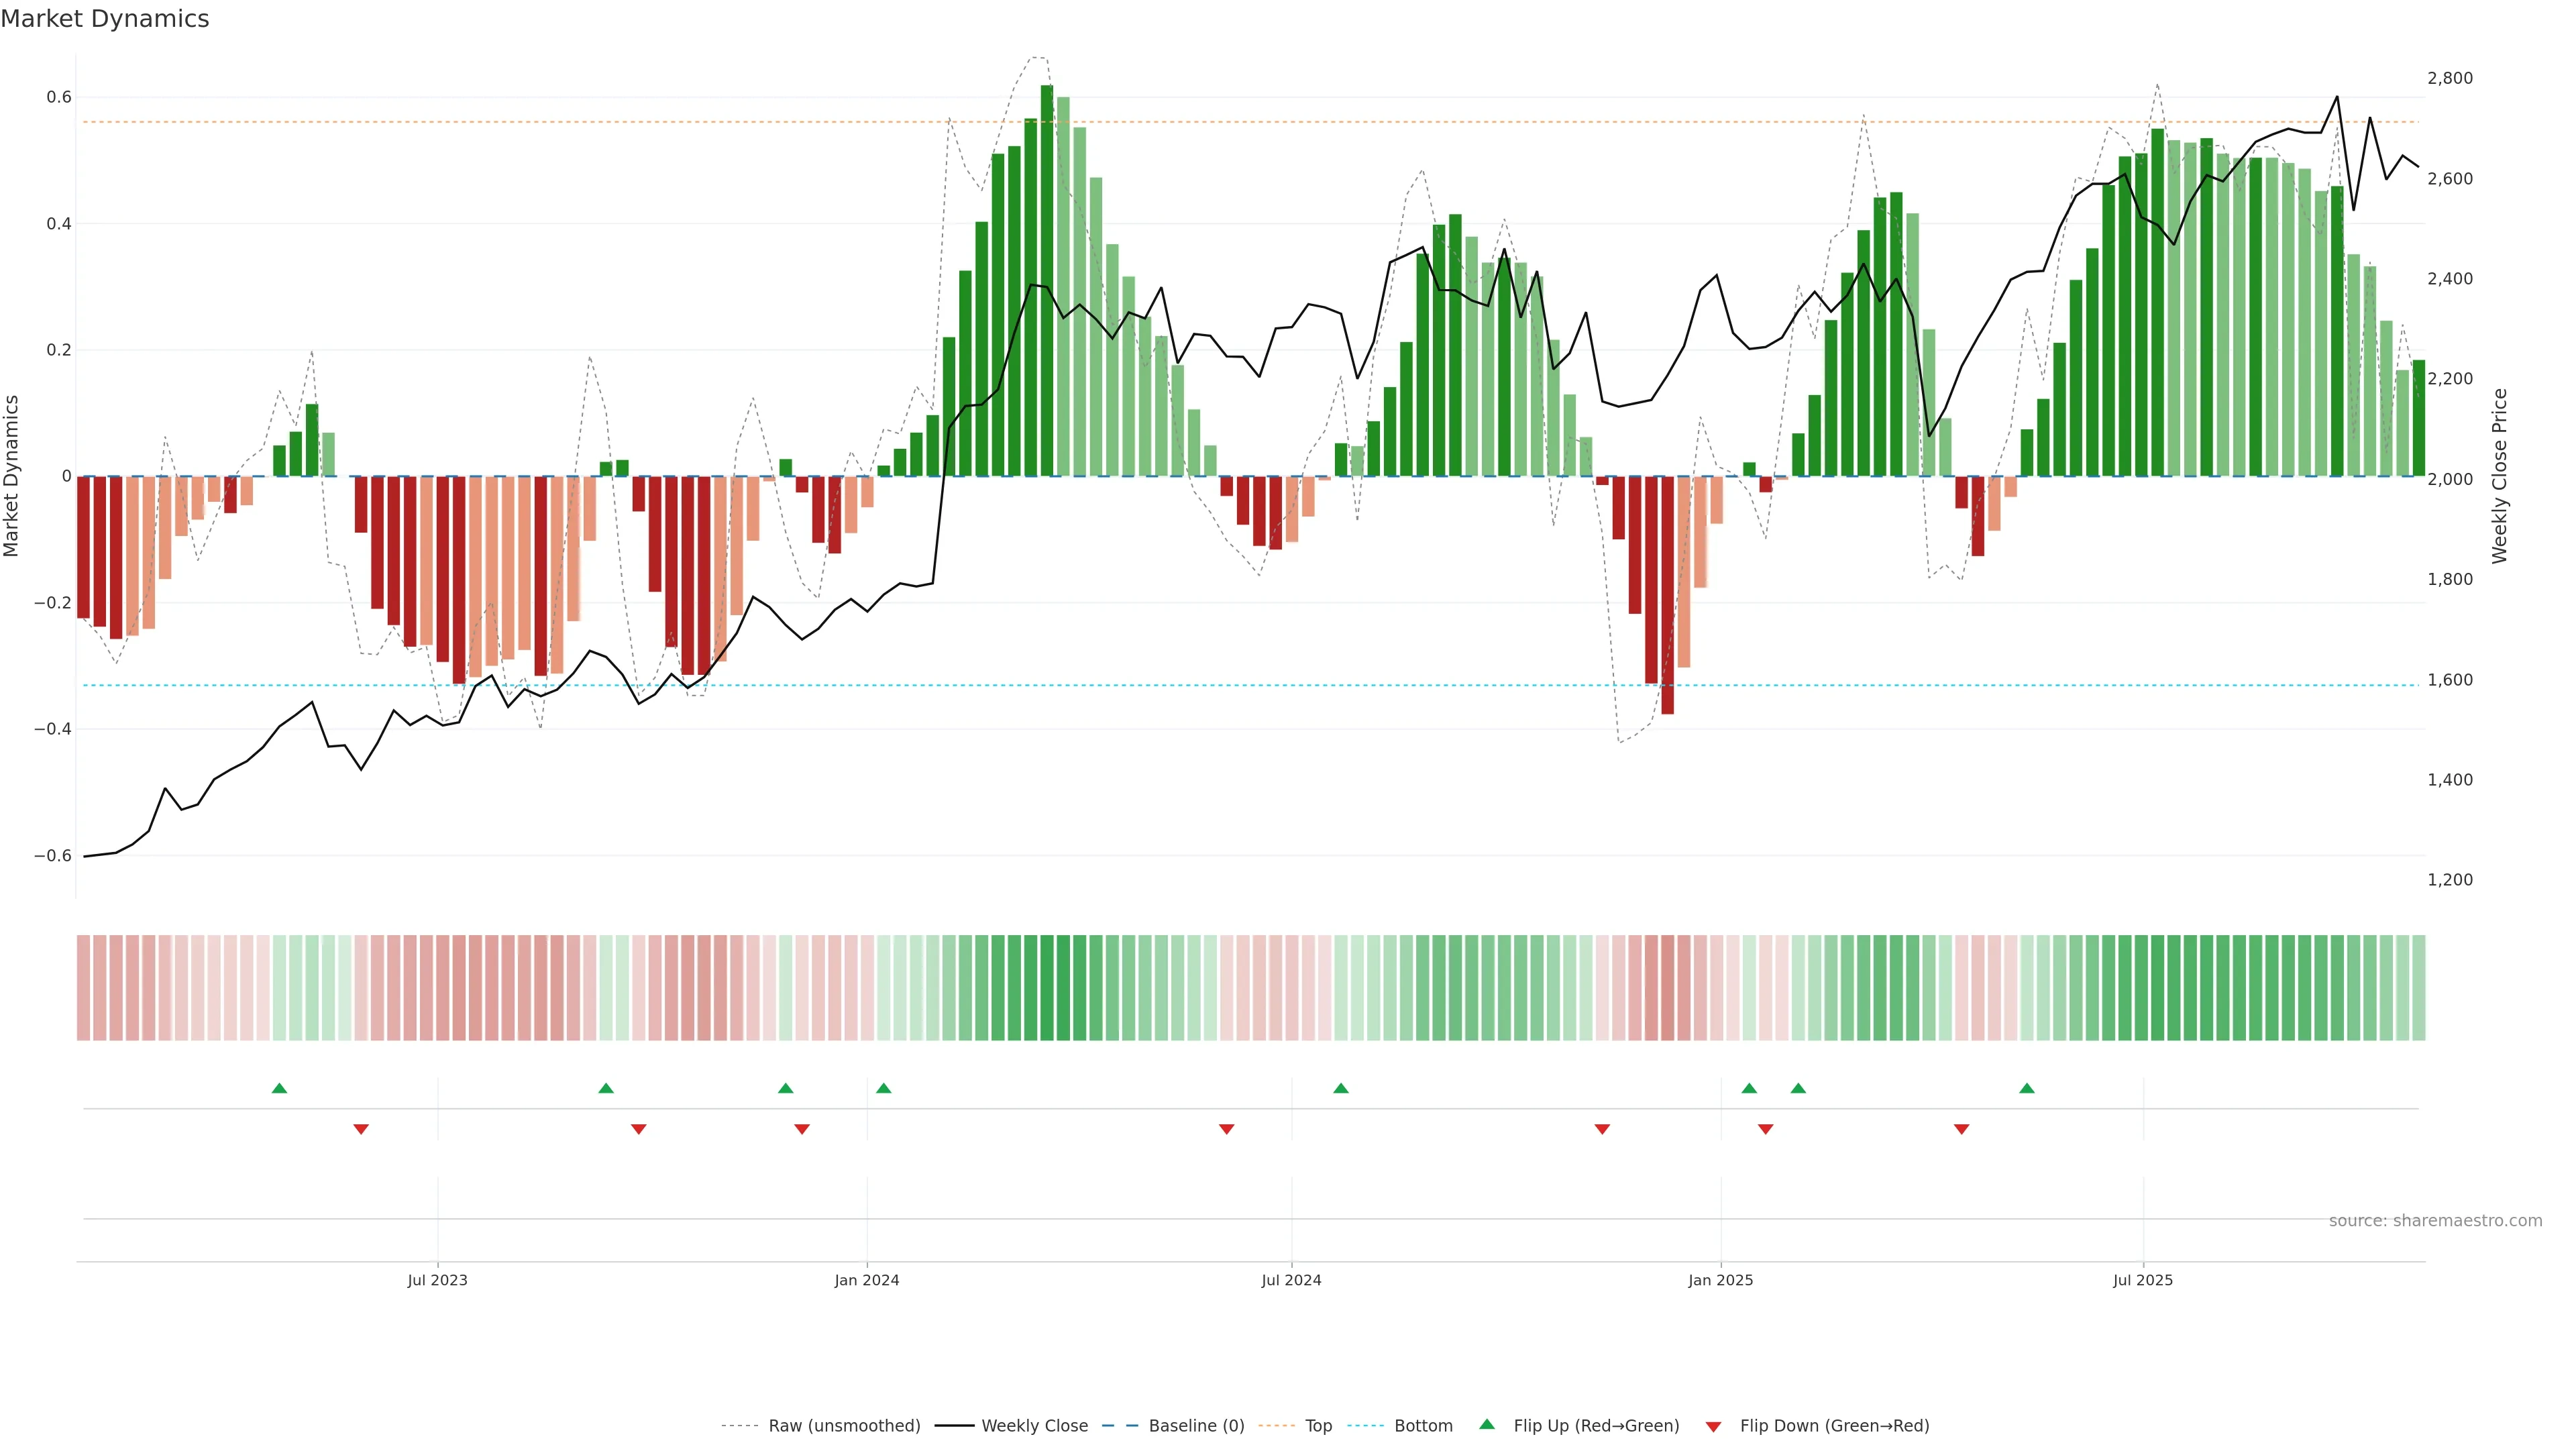Click the black Weekly Close line sample in legend

click(x=954, y=1426)
